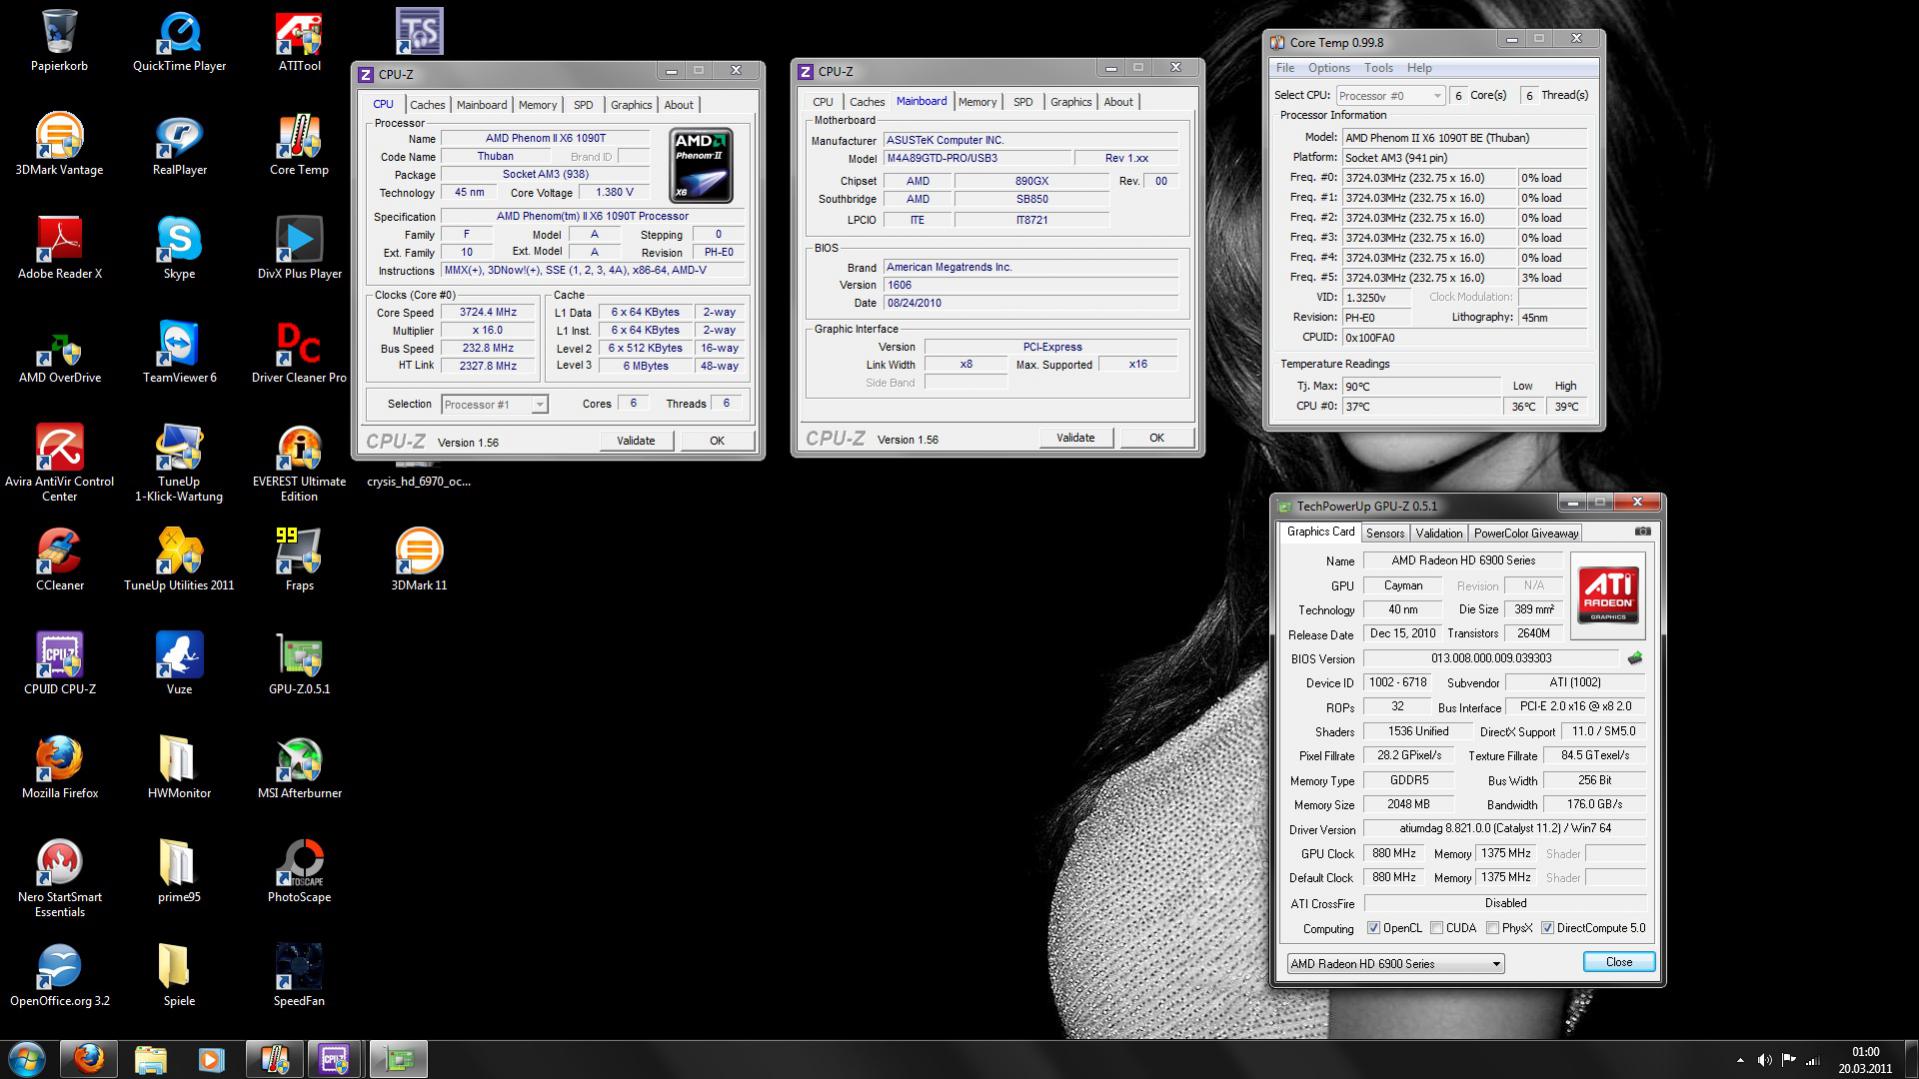Launch MSI Afterburner desktop icon
This screenshot has height=1079, width=1919.
[299, 767]
